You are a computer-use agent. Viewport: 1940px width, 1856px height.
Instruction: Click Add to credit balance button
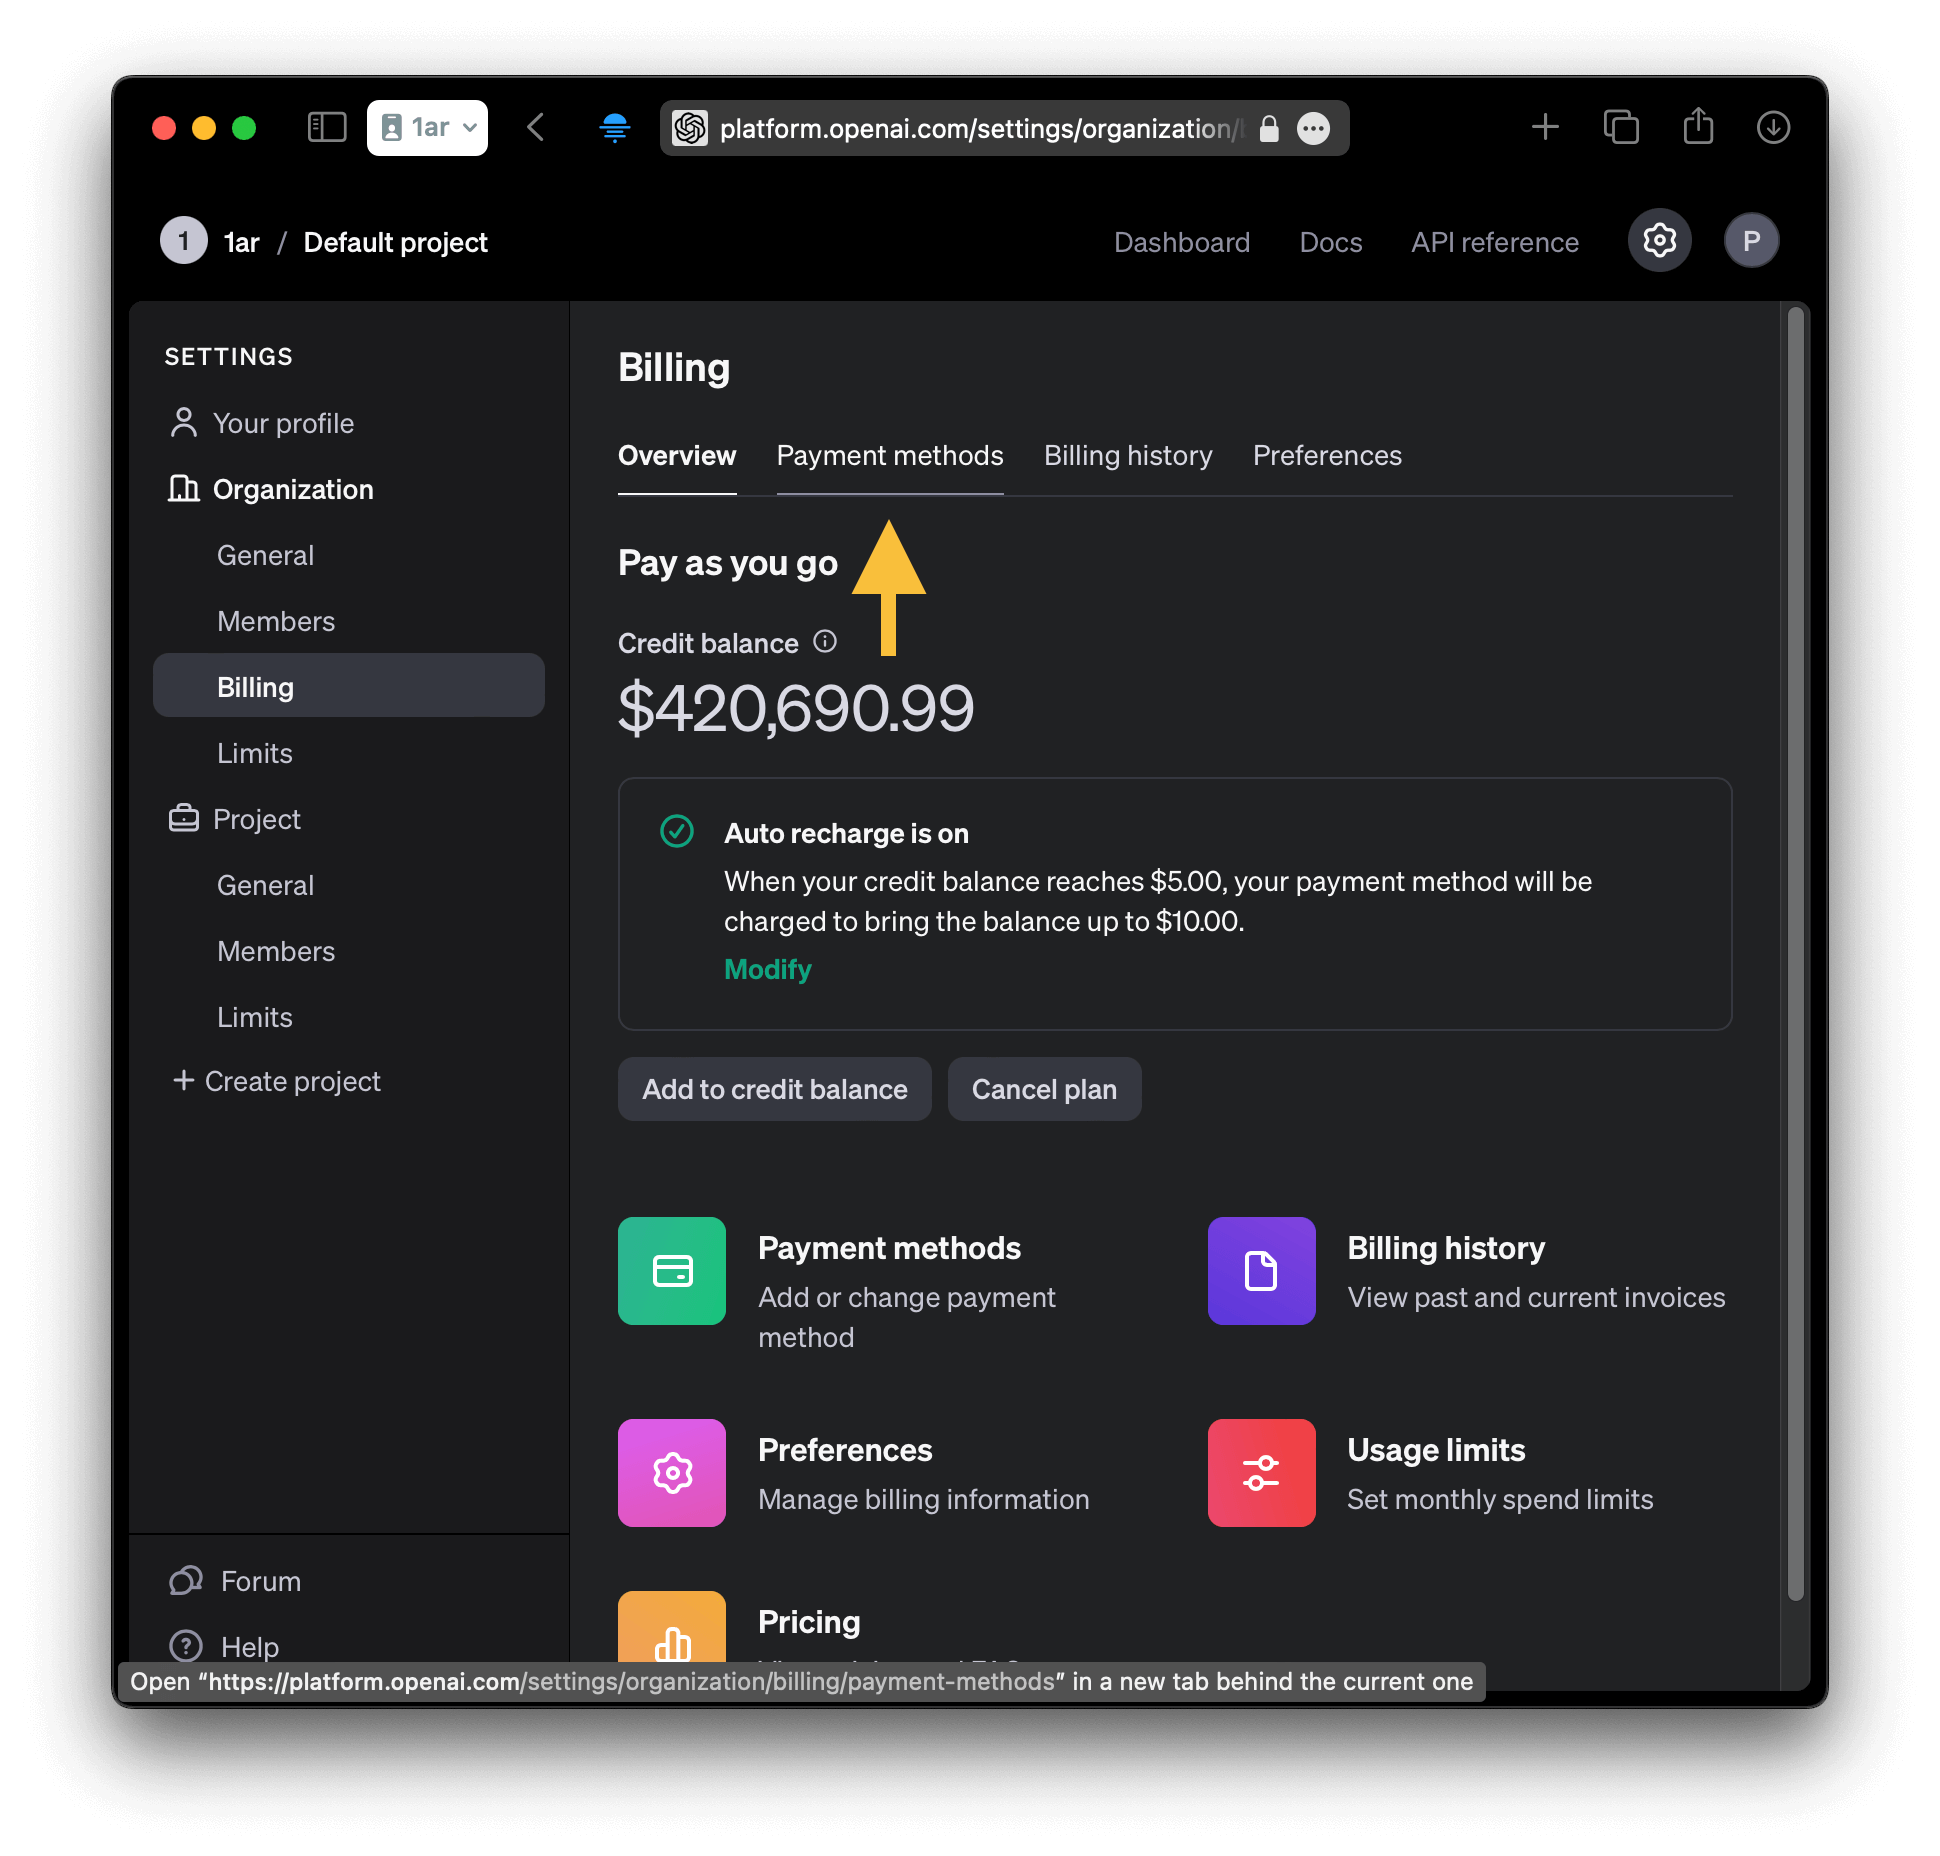coord(775,1089)
